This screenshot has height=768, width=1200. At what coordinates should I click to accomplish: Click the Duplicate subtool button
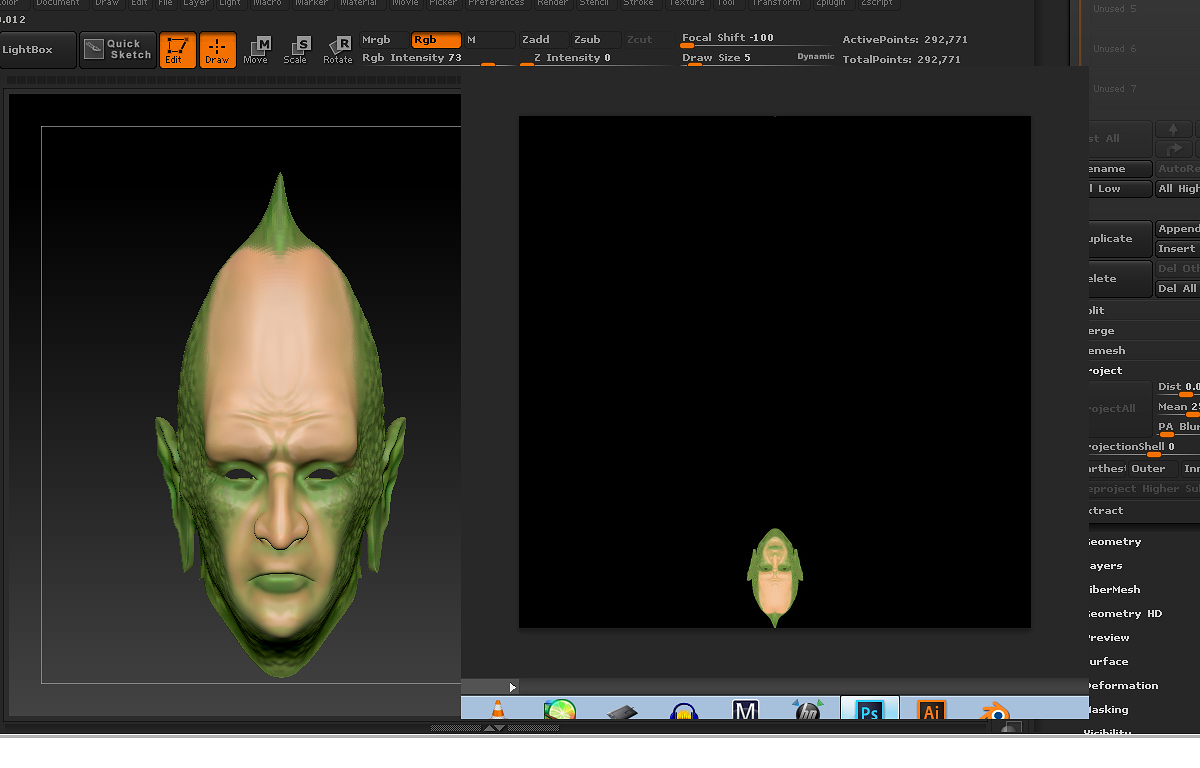click(x=1120, y=239)
